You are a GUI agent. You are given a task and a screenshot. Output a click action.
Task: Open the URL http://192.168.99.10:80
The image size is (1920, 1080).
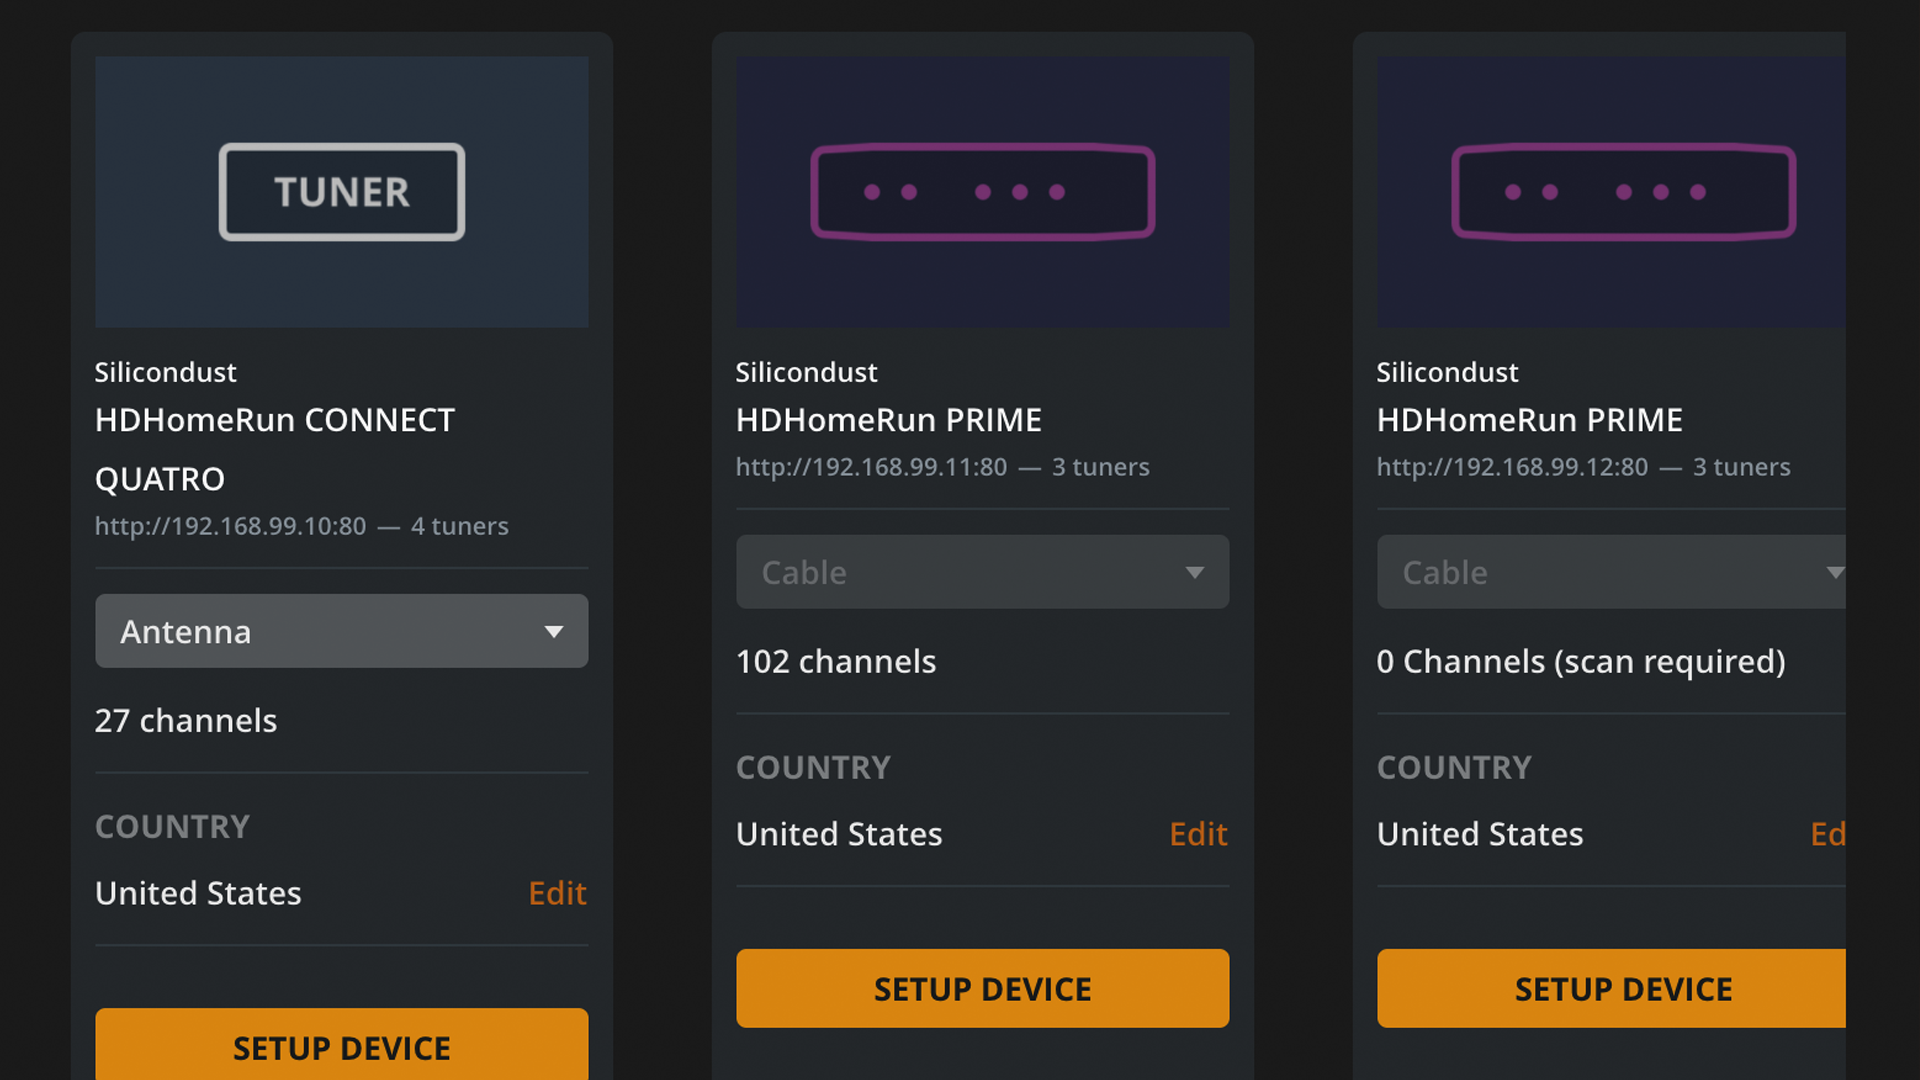[229, 526]
